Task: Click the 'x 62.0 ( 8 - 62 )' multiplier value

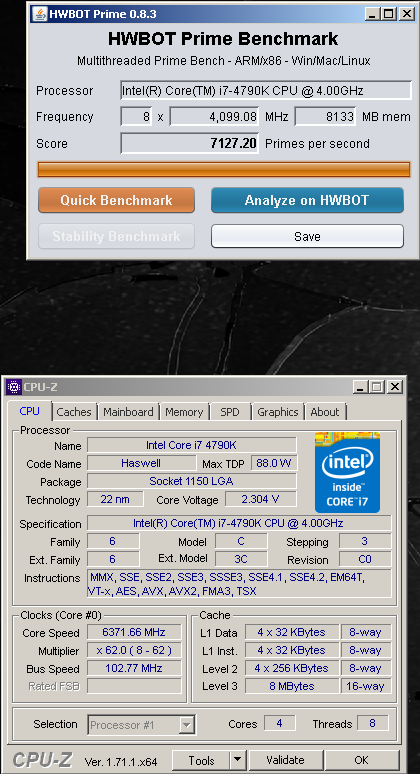Action: 134,650
